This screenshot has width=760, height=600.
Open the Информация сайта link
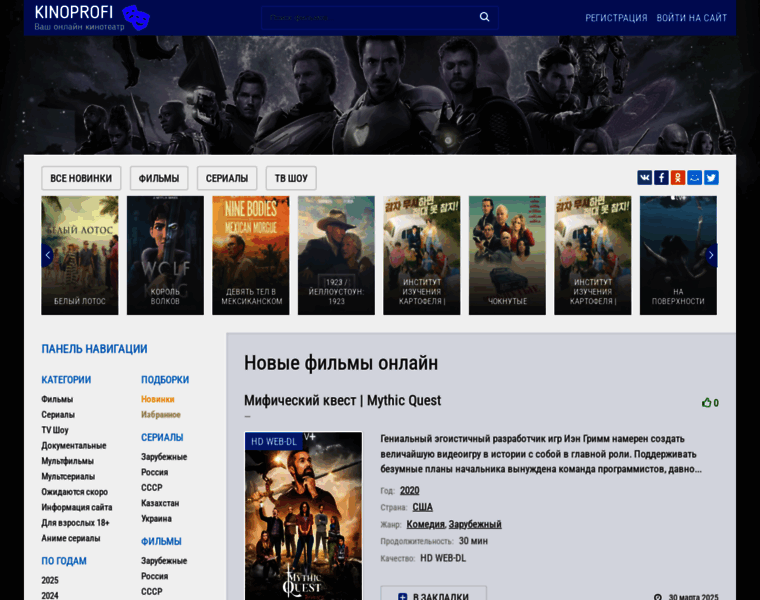[77, 507]
